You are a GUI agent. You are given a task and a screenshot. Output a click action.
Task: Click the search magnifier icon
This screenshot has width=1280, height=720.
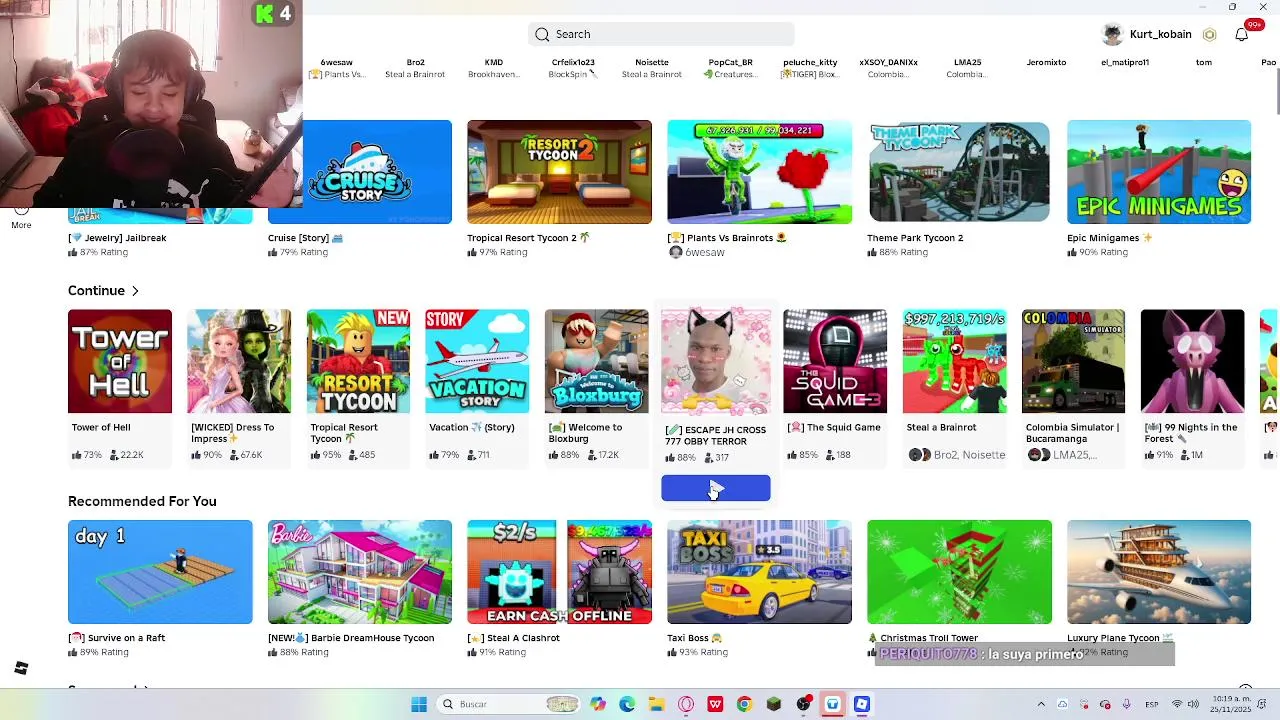[x=542, y=34]
